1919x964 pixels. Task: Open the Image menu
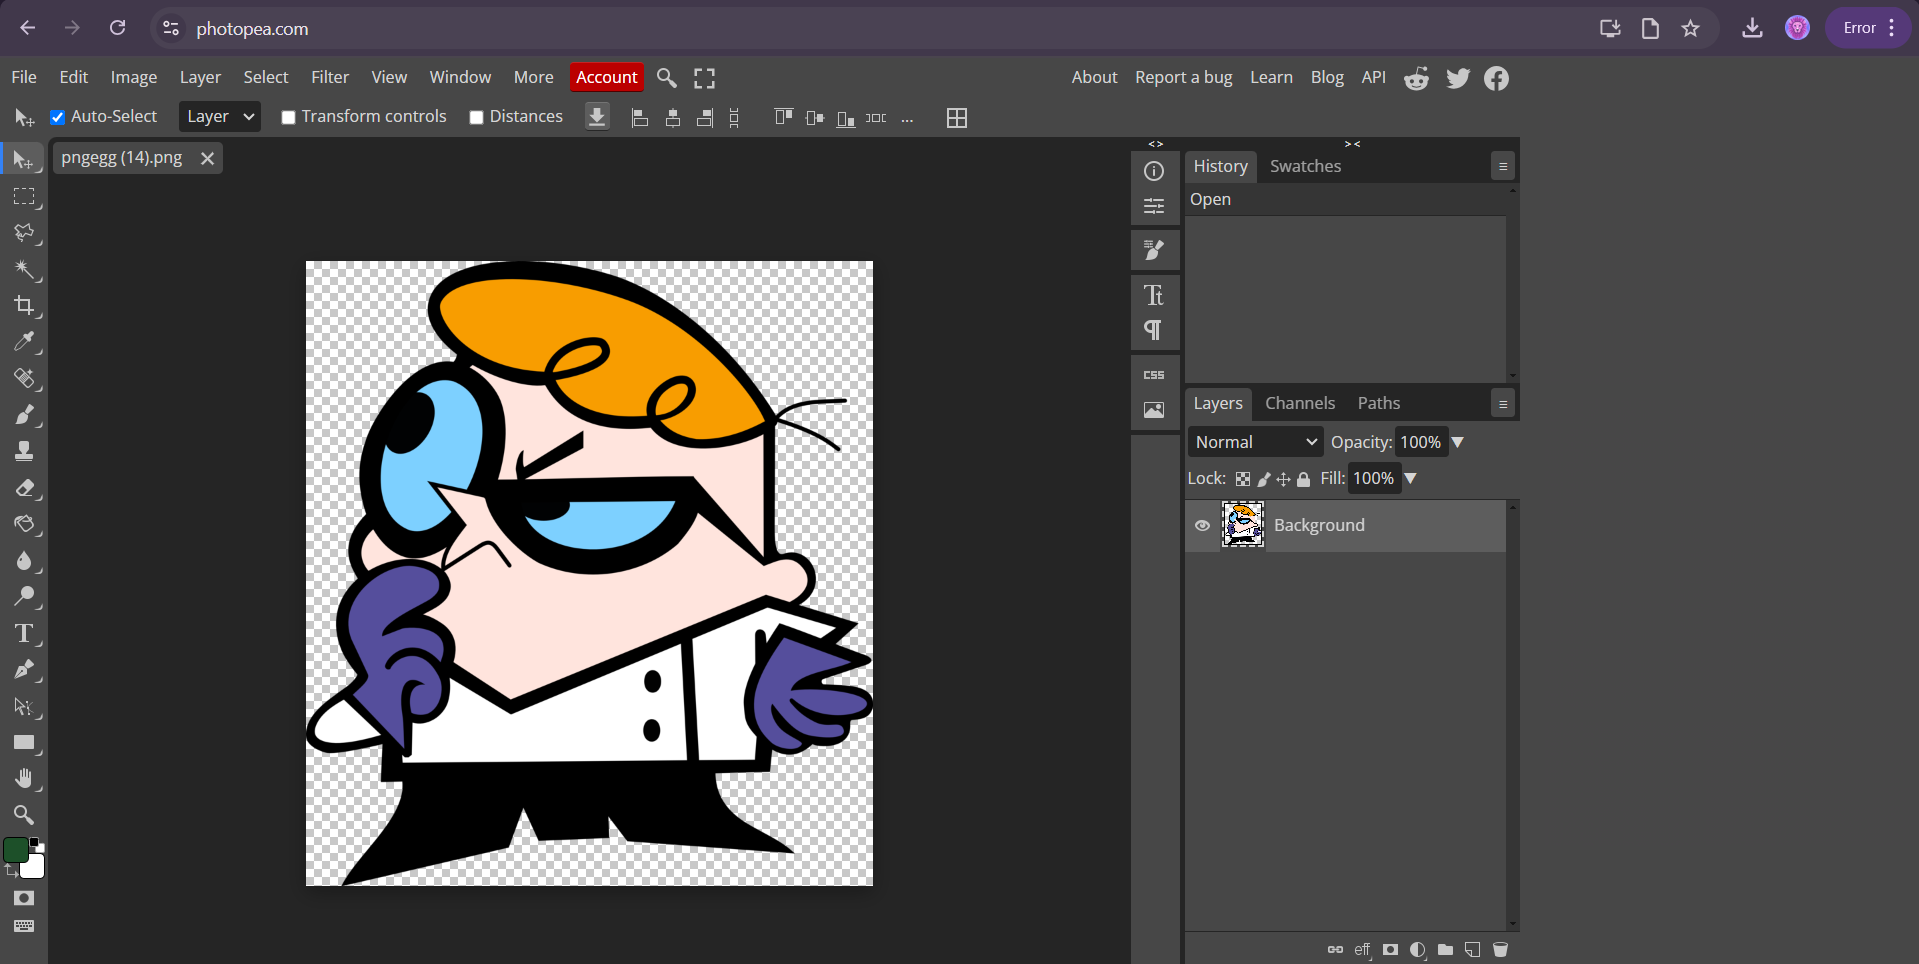click(x=134, y=77)
